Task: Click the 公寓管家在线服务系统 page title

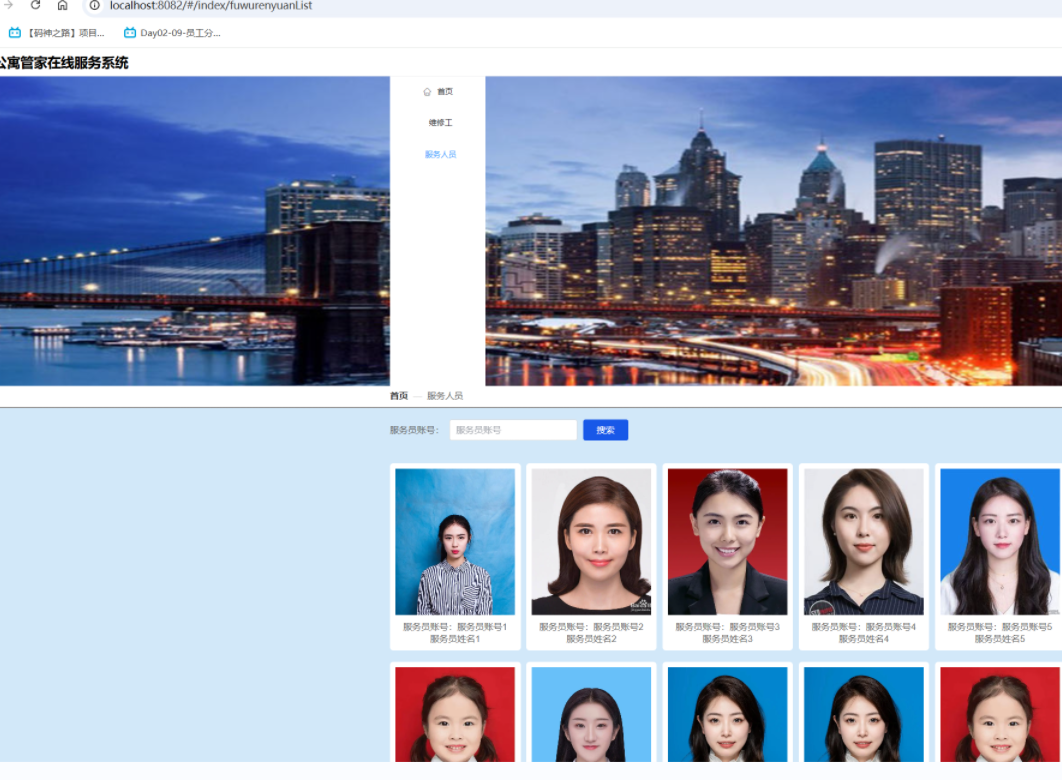Action: tap(63, 63)
